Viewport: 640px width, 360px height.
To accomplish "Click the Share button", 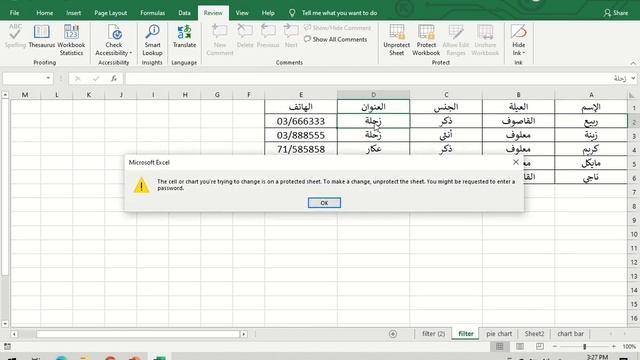I will [616, 13].
